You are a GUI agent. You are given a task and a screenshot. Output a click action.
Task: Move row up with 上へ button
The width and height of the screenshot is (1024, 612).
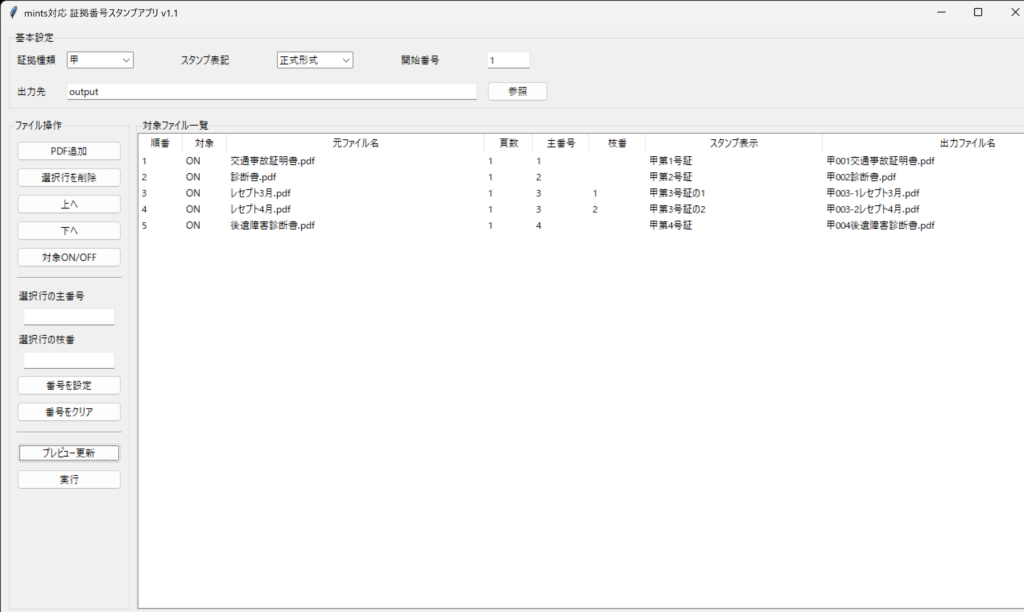[69, 204]
